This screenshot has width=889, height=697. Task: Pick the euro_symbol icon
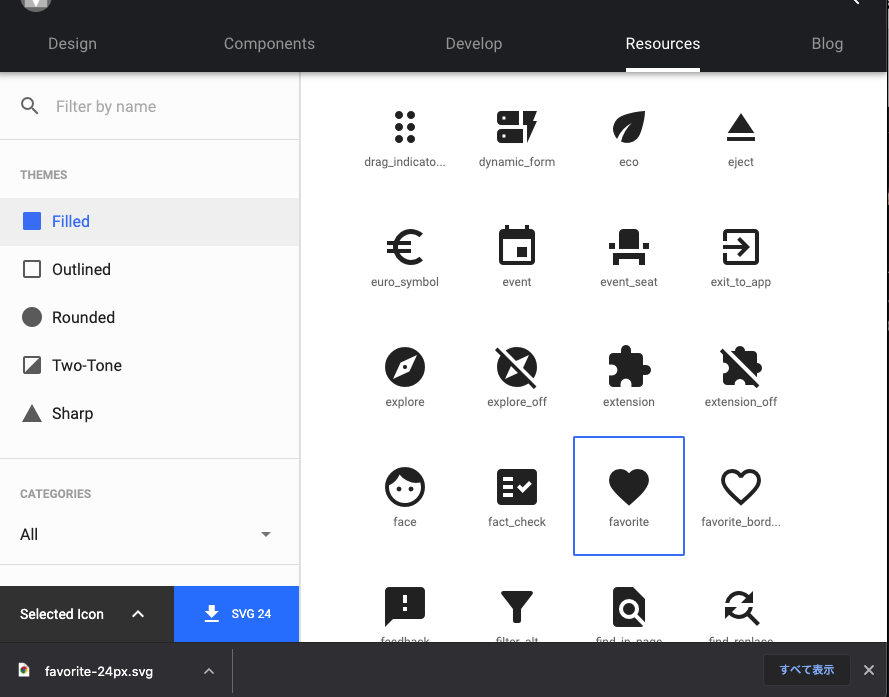(405, 247)
